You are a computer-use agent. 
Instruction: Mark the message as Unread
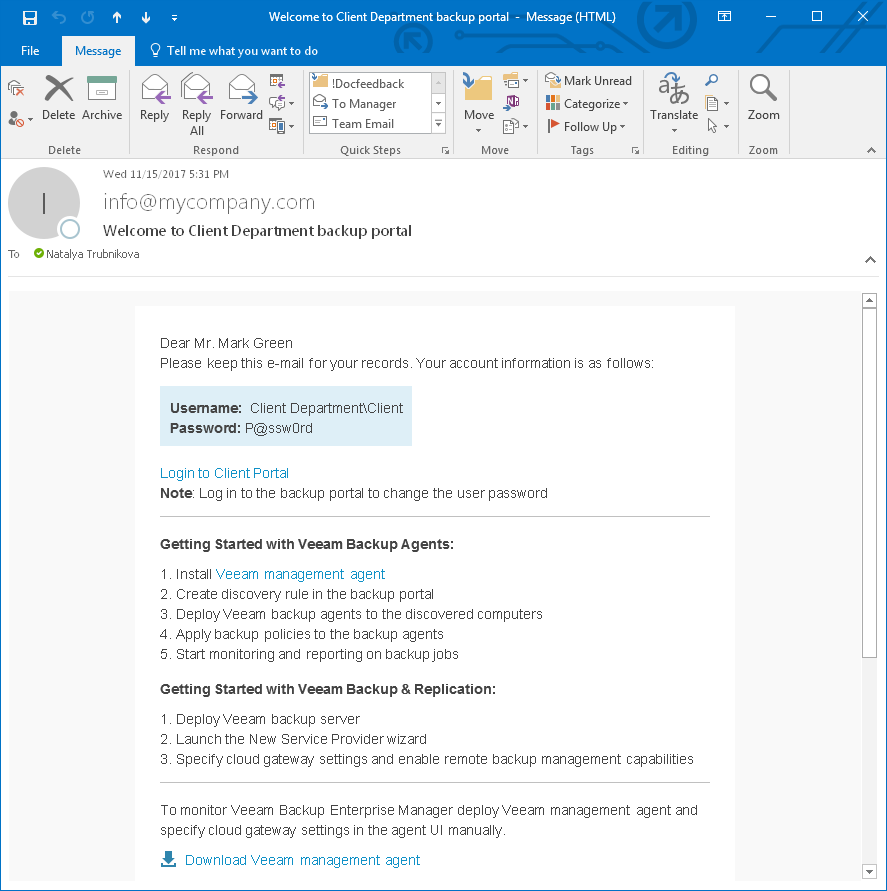pos(588,81)
